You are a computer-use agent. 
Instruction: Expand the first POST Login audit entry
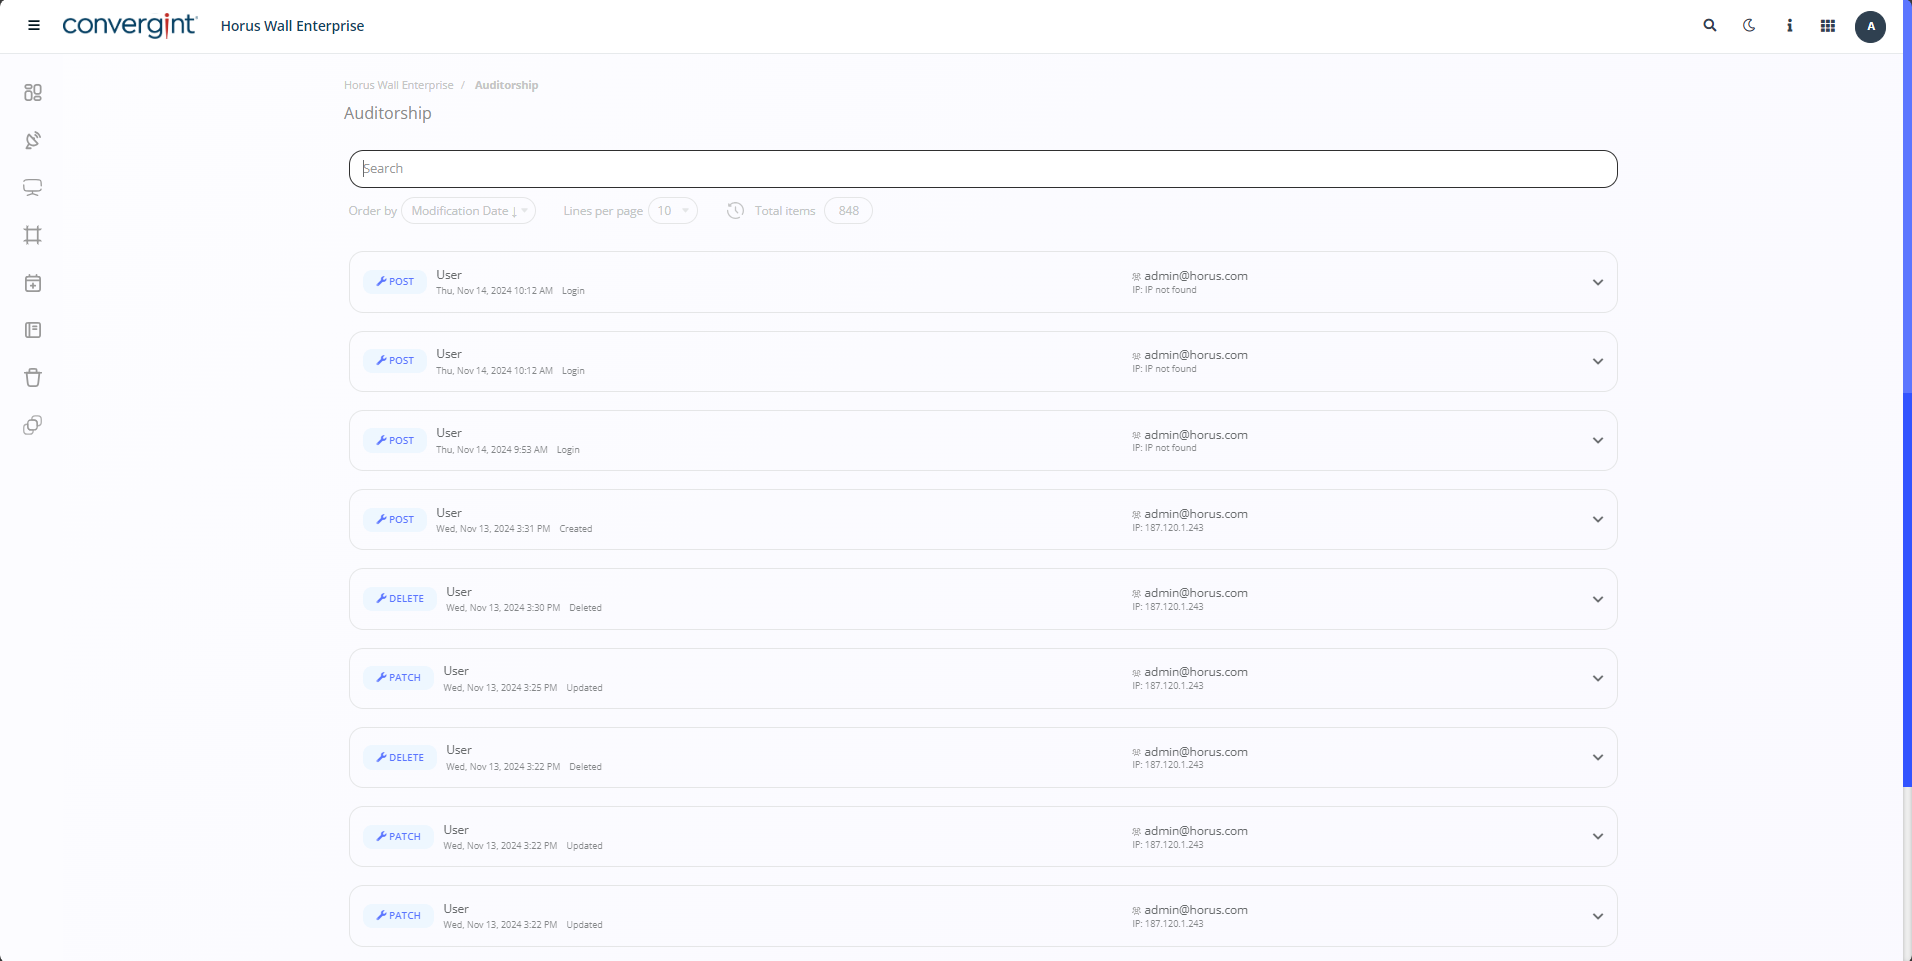click(1597, 282)
